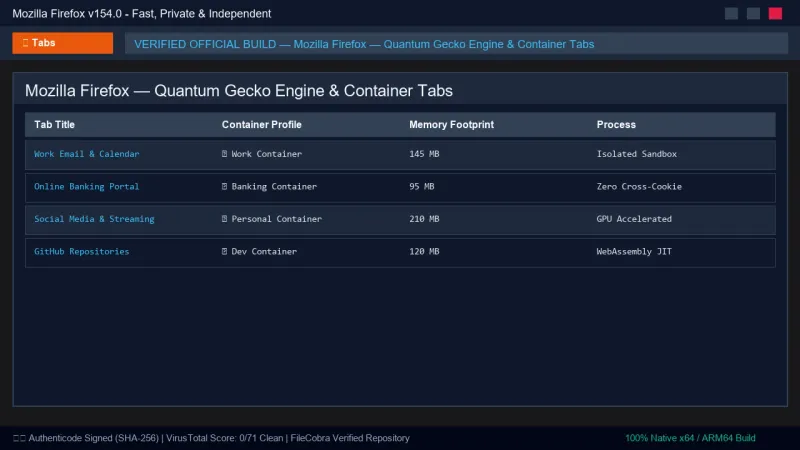Click the status bar icon before Authenticode

[19, 438]
